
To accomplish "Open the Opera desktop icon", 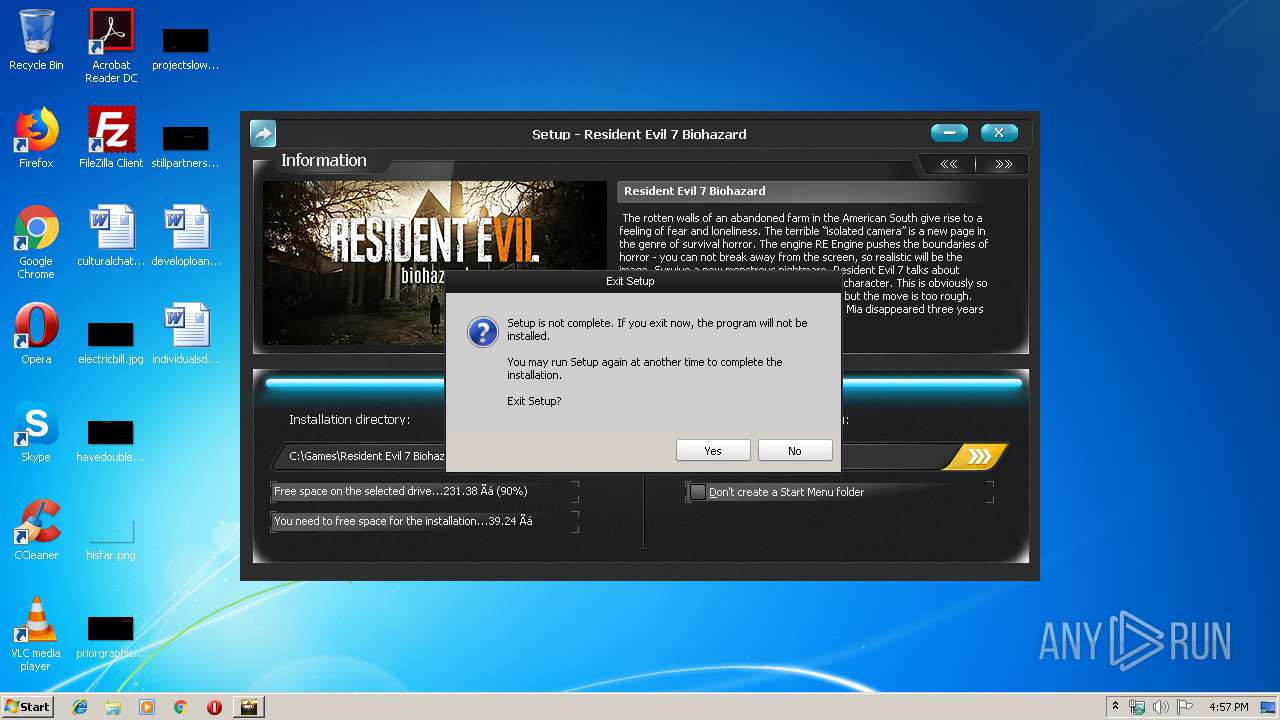I will click(x=36, y=334).
